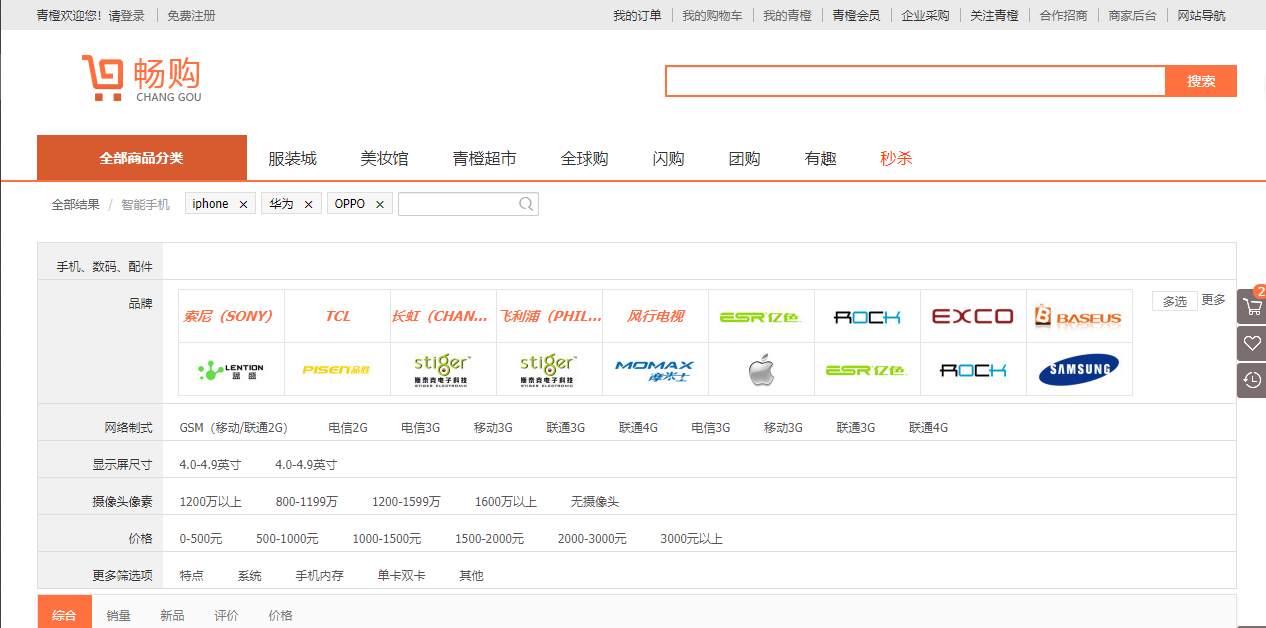1266x628 pixels.
Task: Select the LENTION brand logo
Action: (x=231, y=370)
